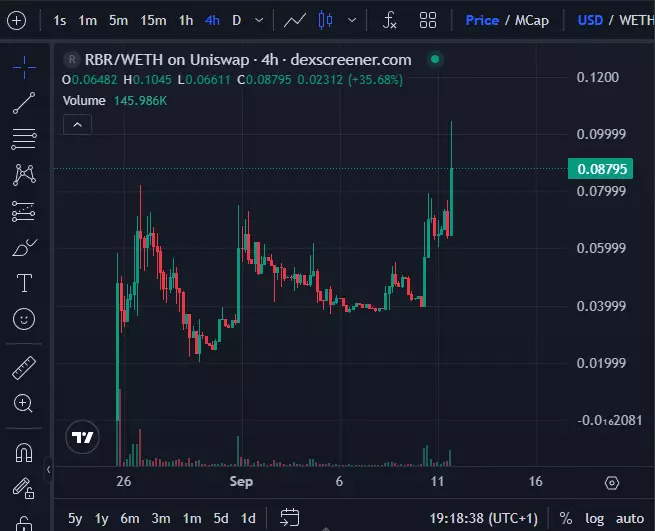The height and width of the screenshot is (531, 655).
Task: Switch to the D daily interval
Action: [x=236, y=20]
